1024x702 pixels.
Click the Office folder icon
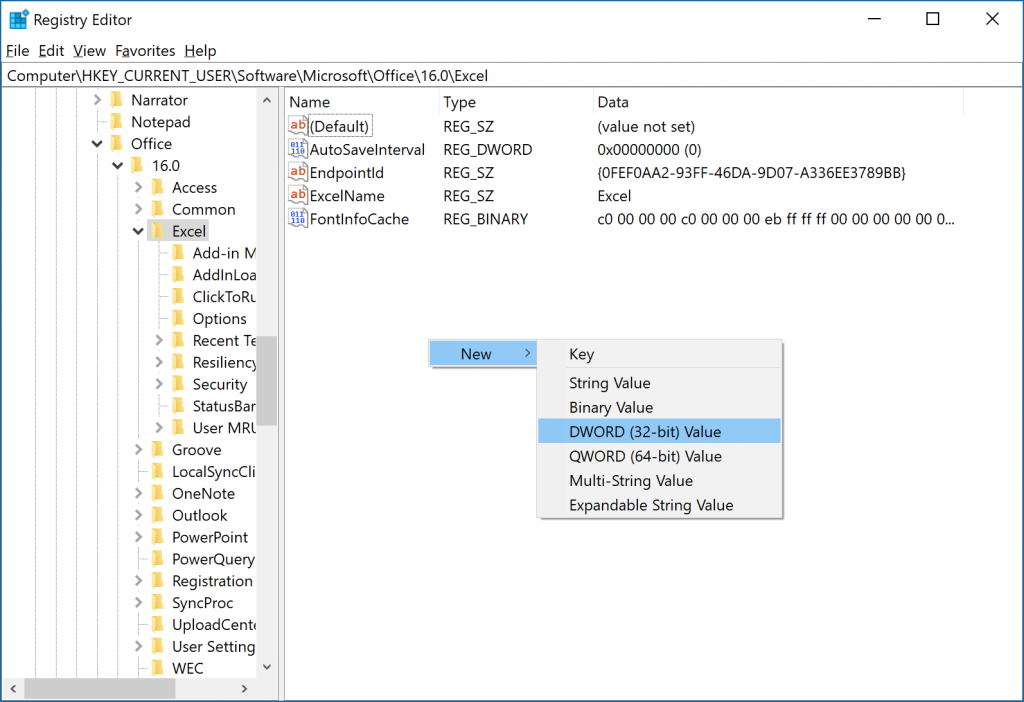click(x=117, y=143)
